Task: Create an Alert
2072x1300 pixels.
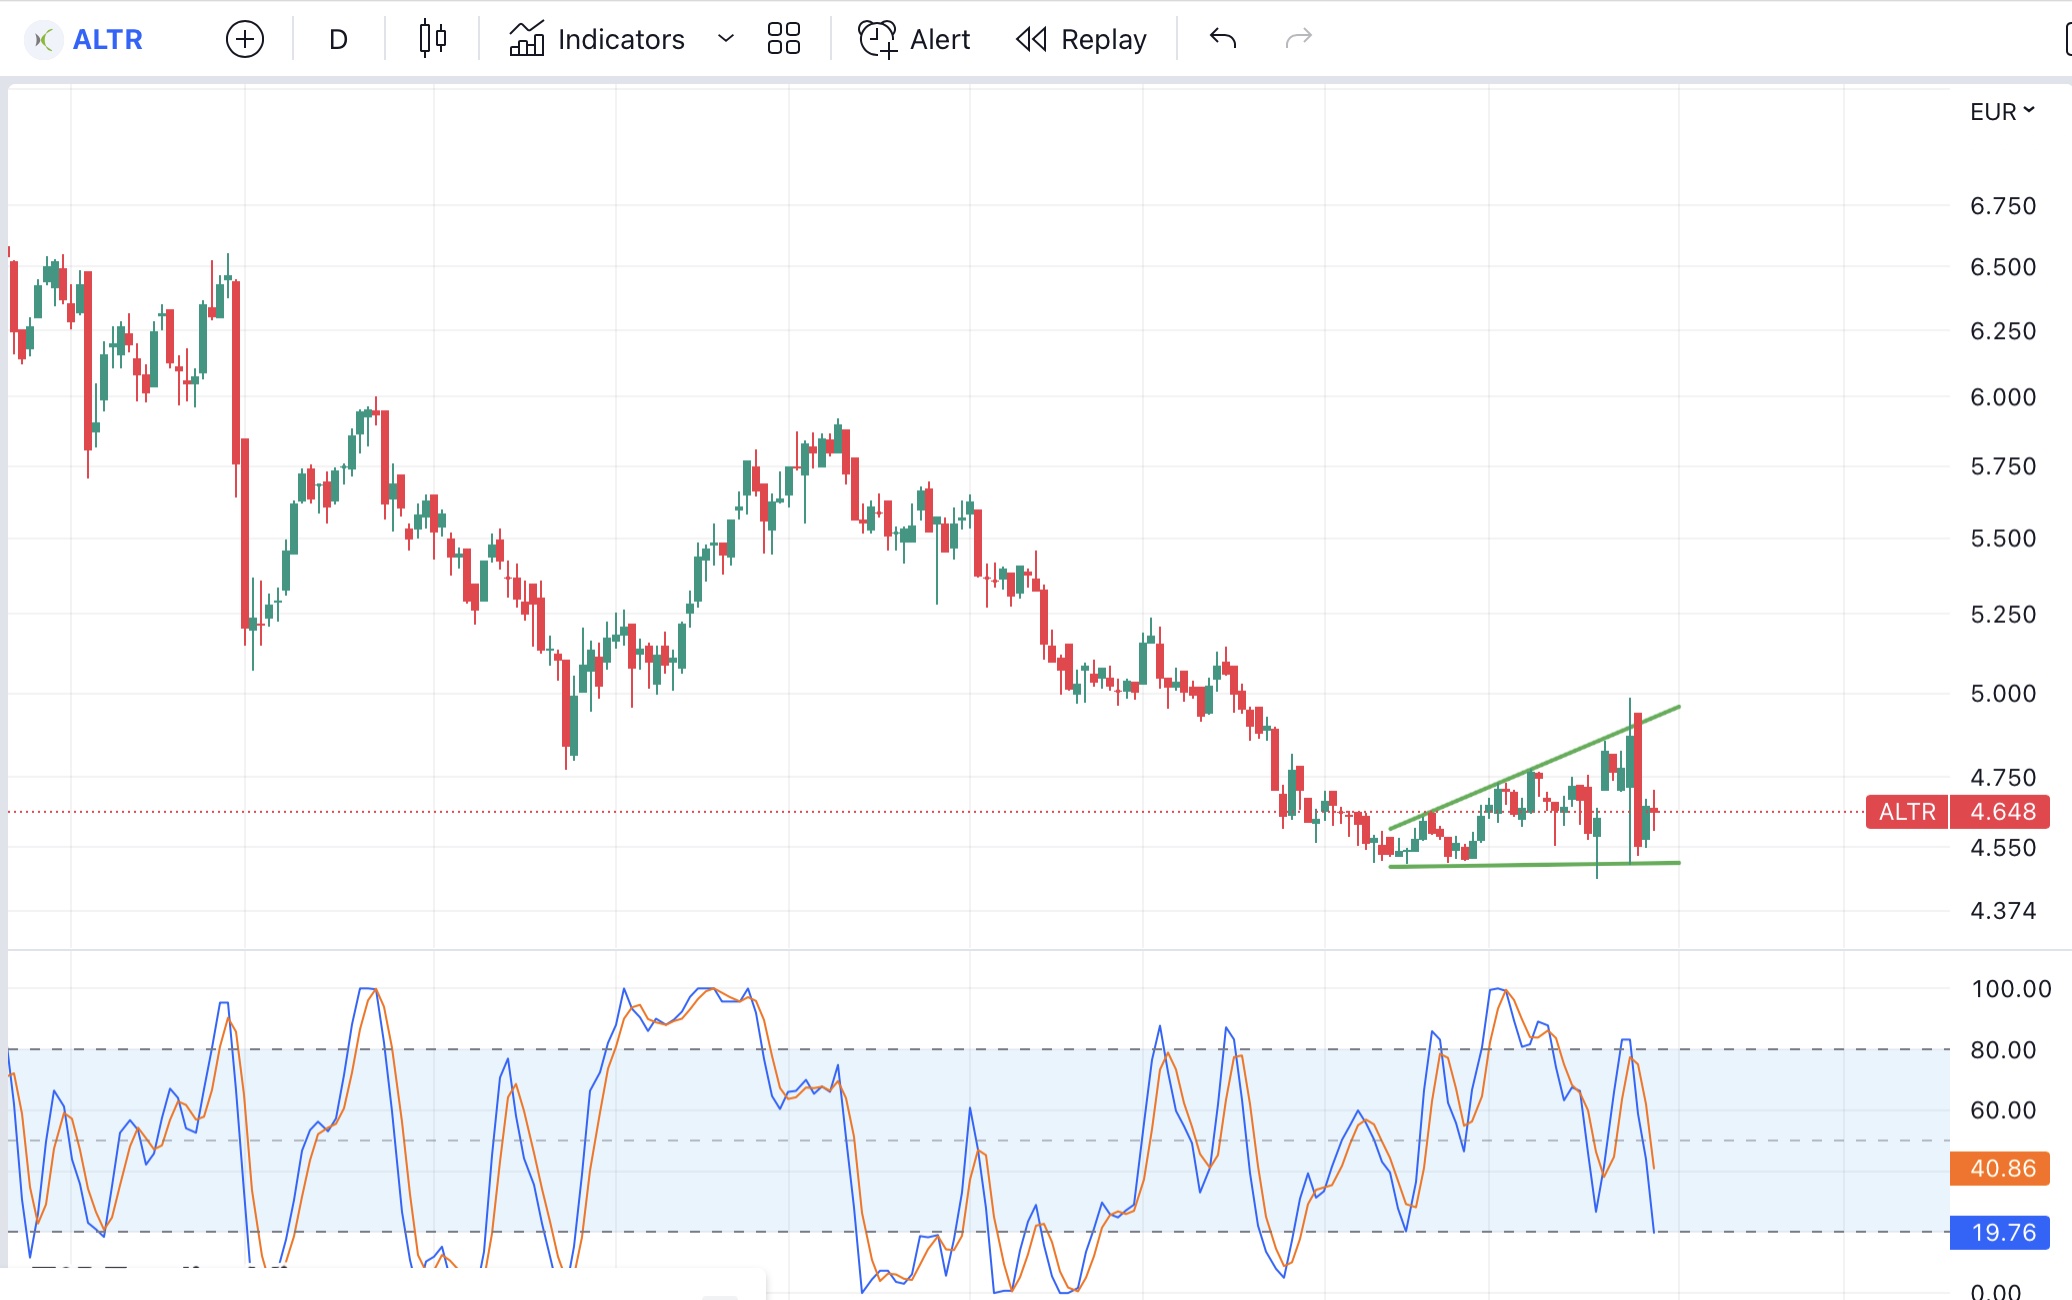Action: pos(939,40)
